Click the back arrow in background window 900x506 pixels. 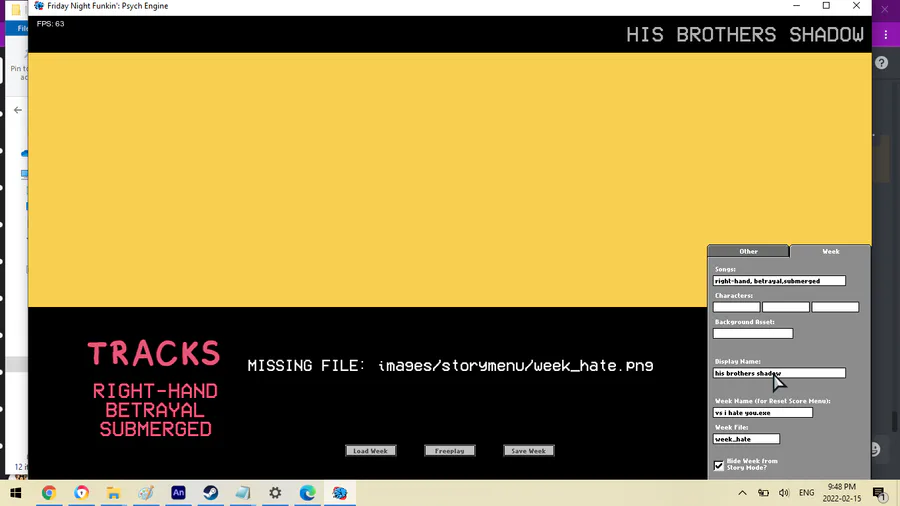[18, 110]
